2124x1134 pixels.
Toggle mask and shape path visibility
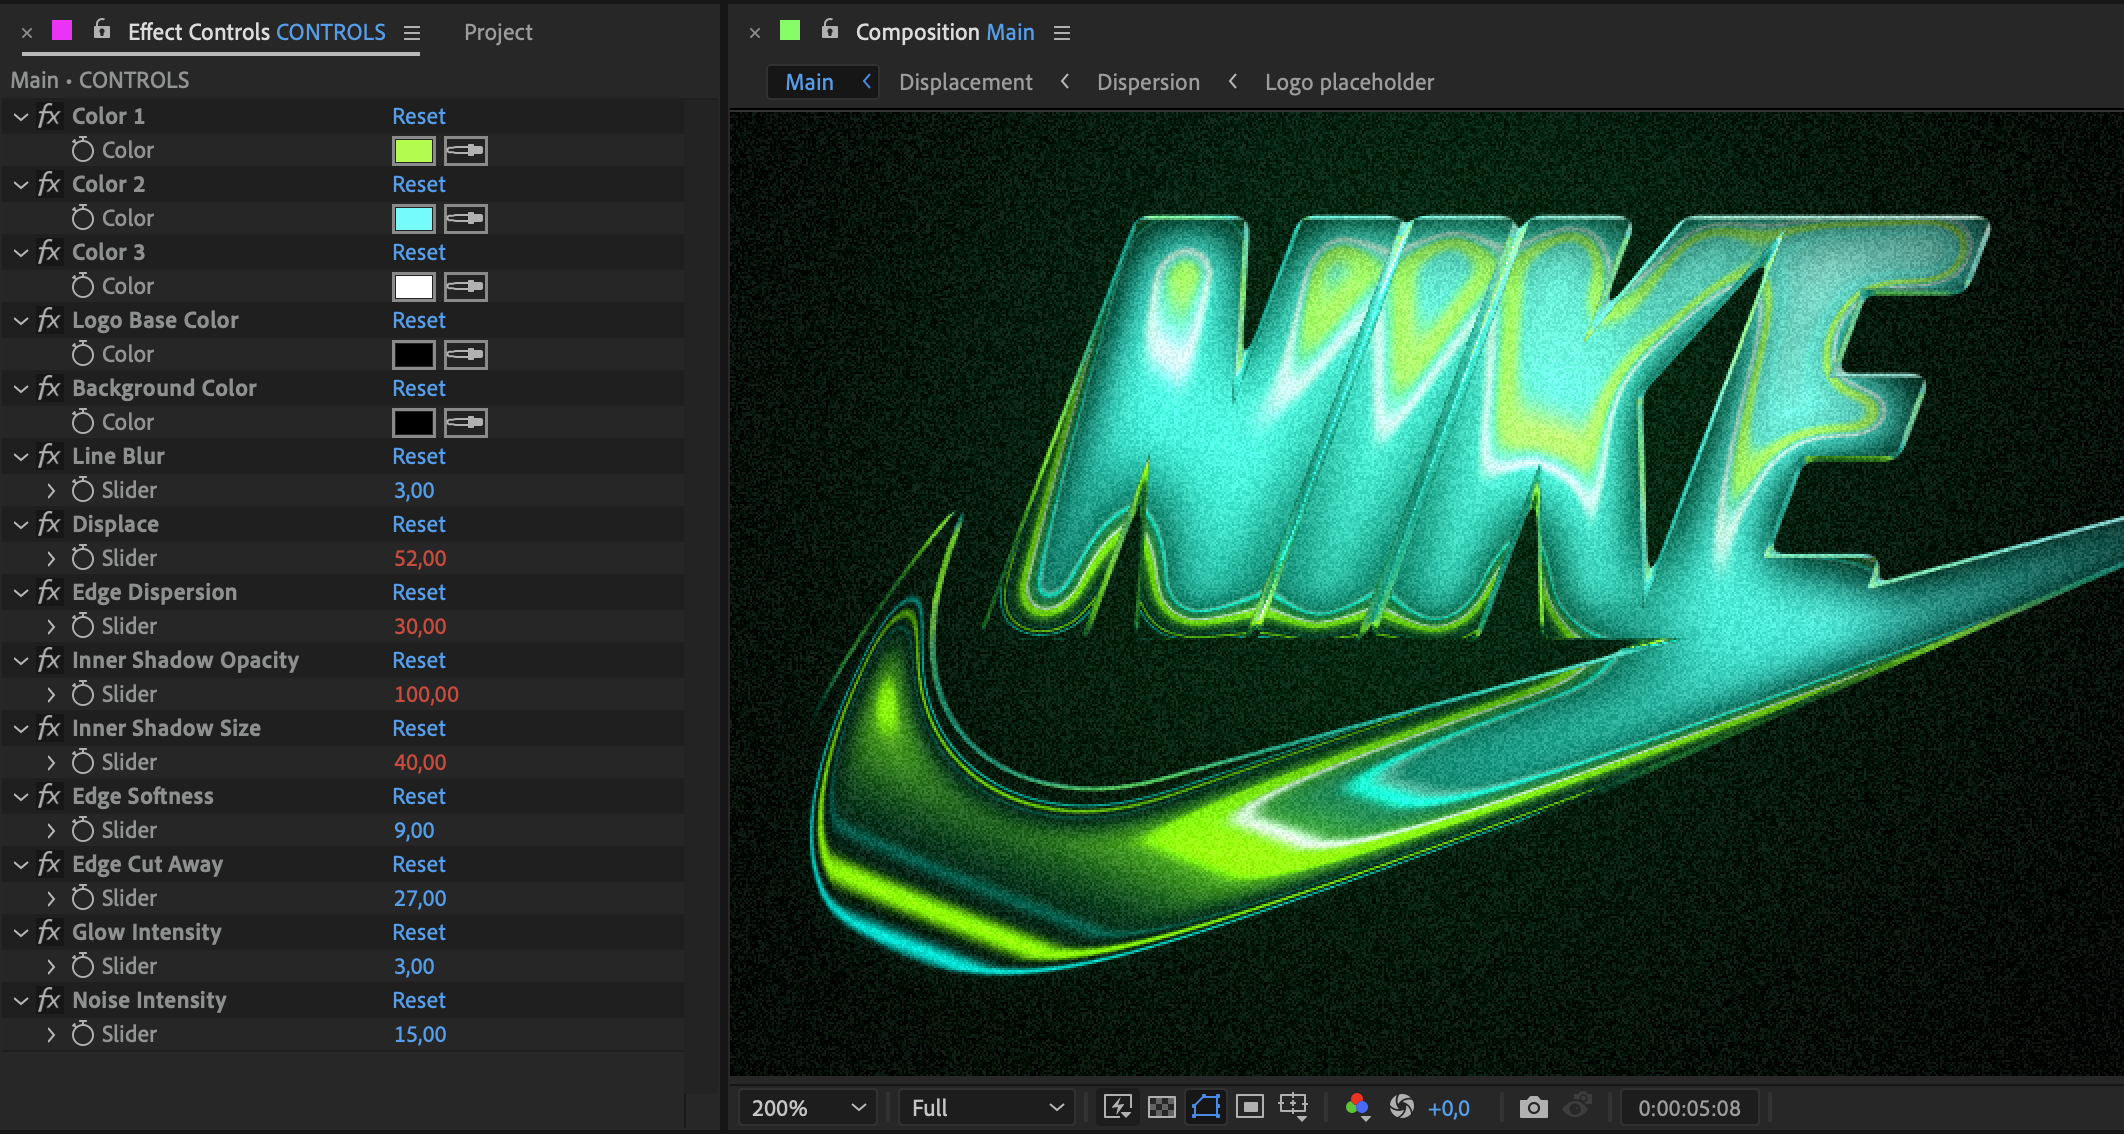pos(1206,1107)
